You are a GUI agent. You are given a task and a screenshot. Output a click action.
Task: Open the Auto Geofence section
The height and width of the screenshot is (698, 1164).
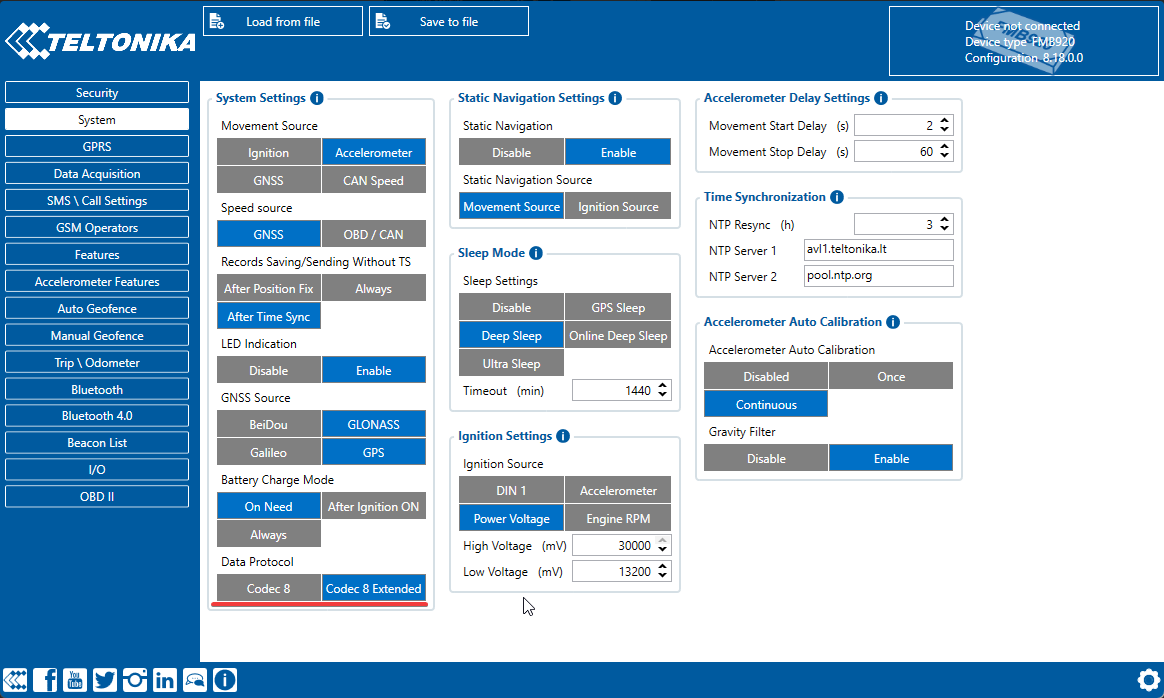97,309
